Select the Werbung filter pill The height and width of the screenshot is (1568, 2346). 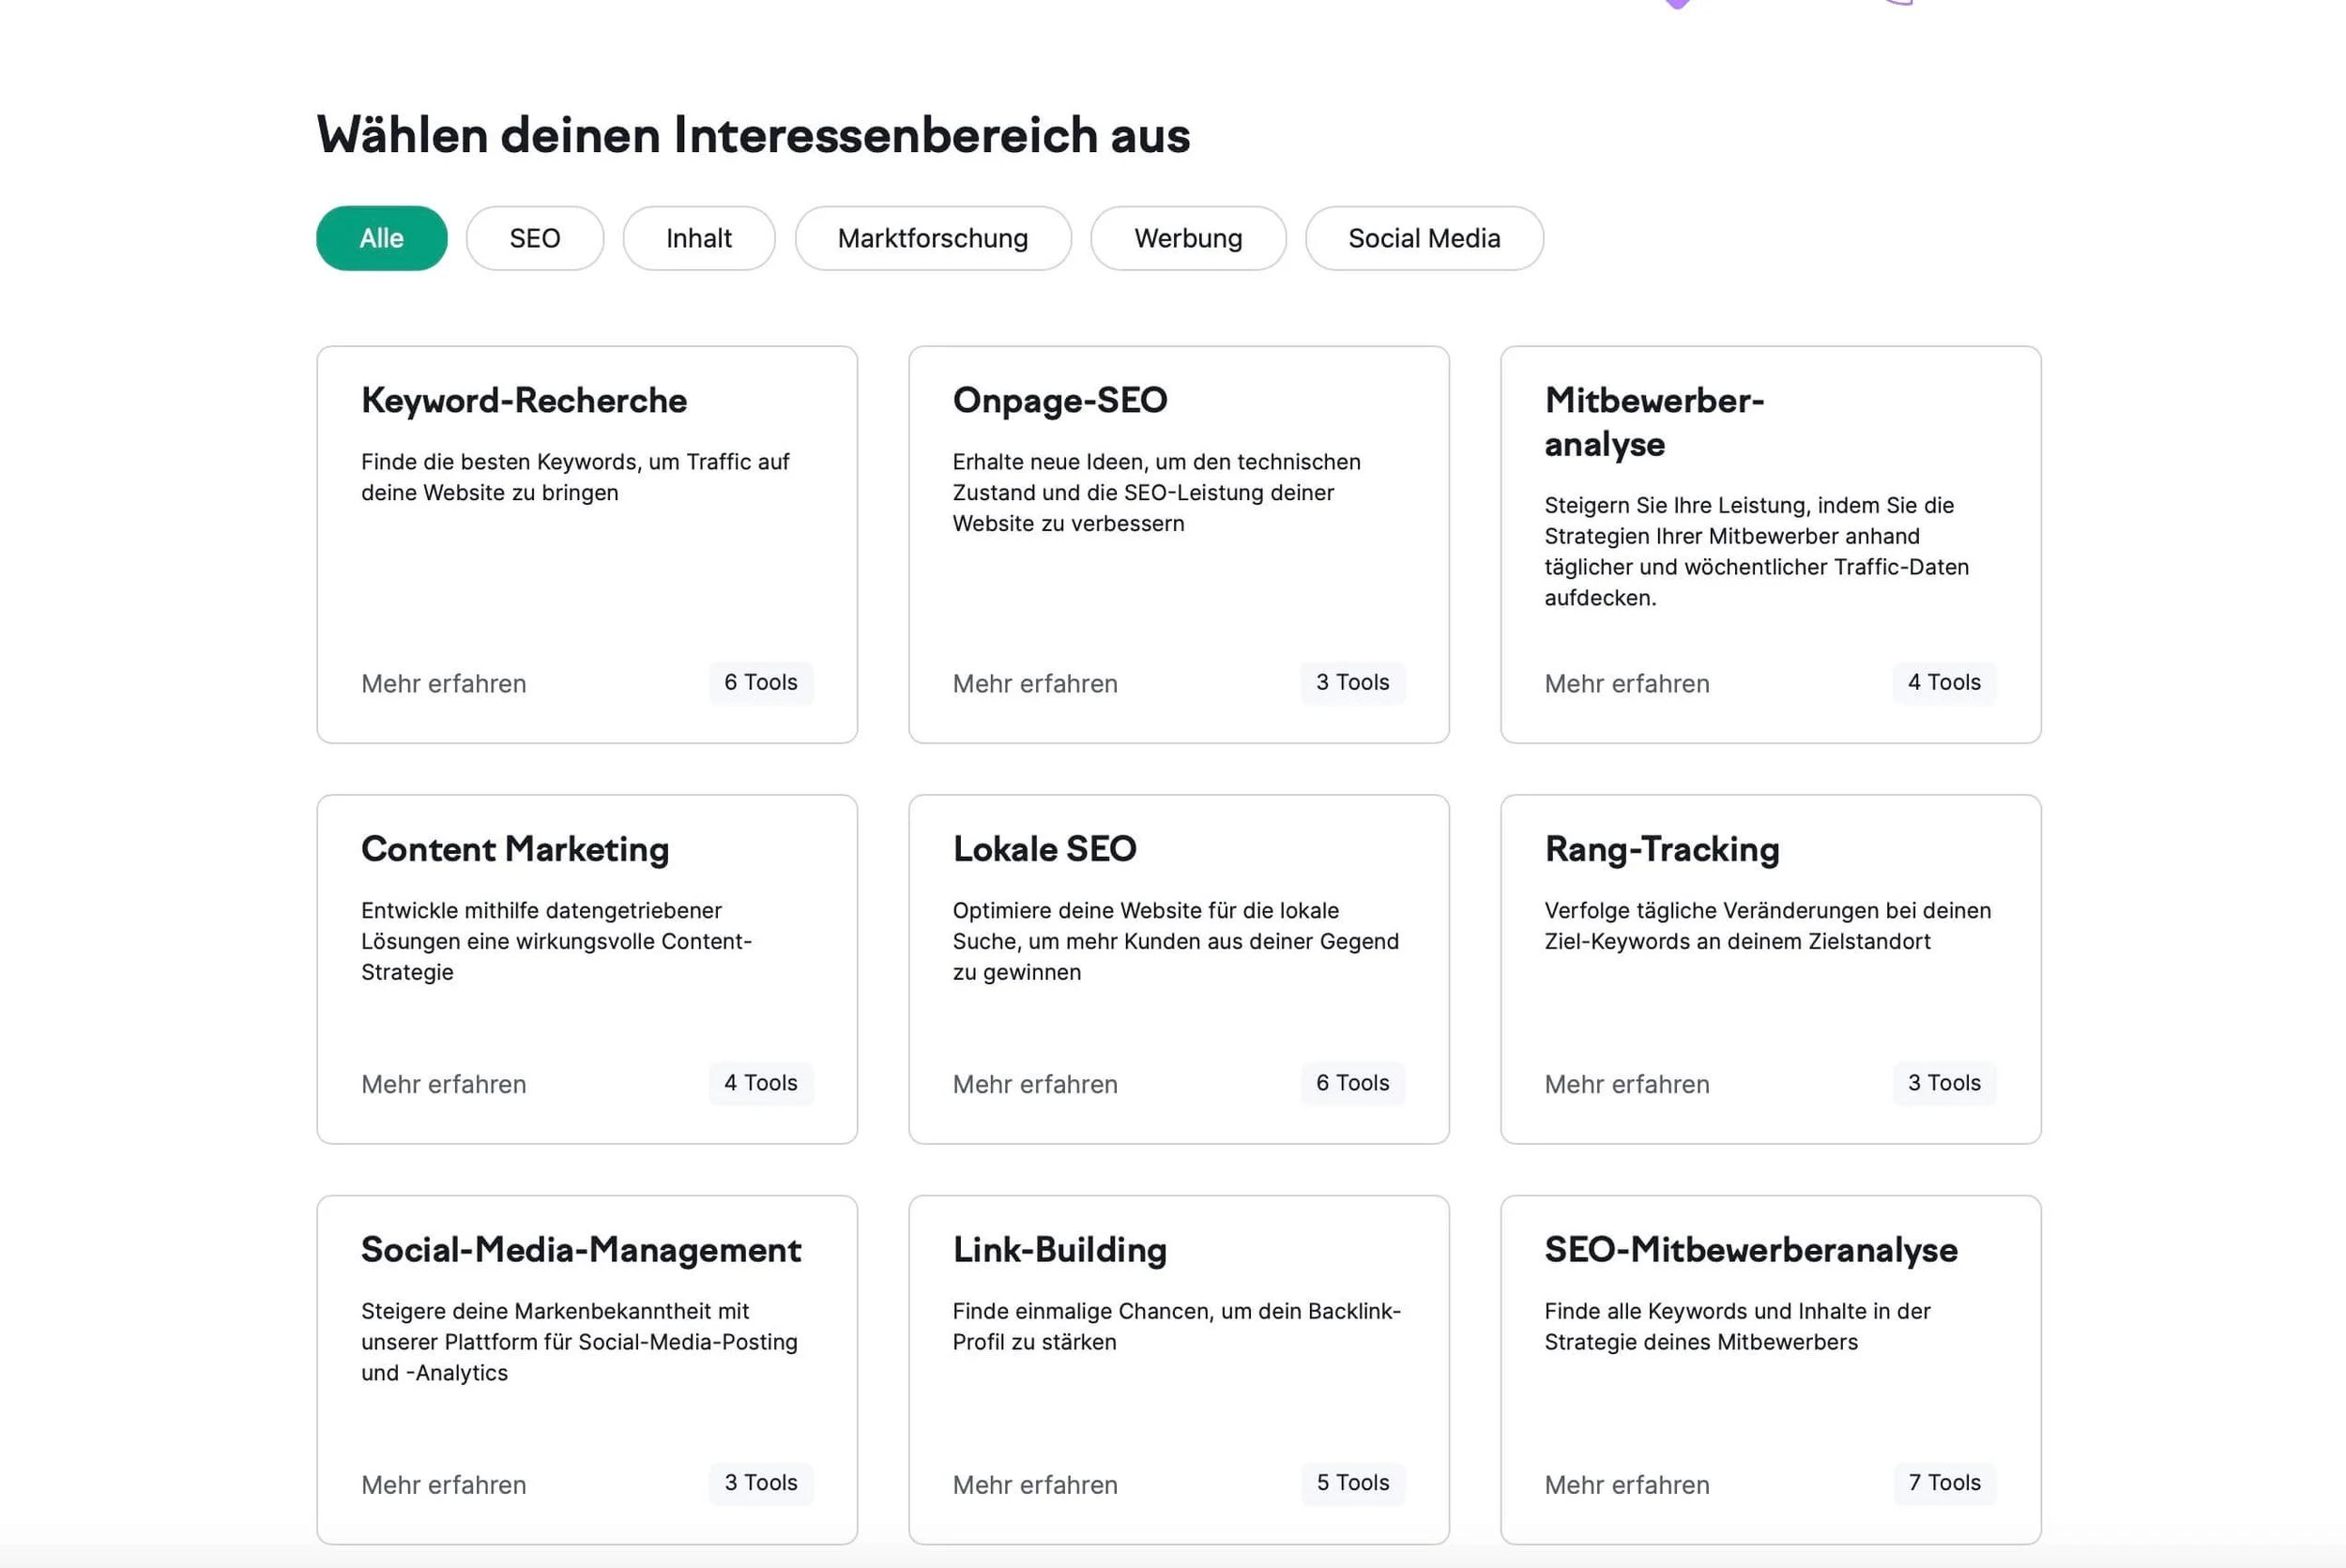[x=1187, y=238]
